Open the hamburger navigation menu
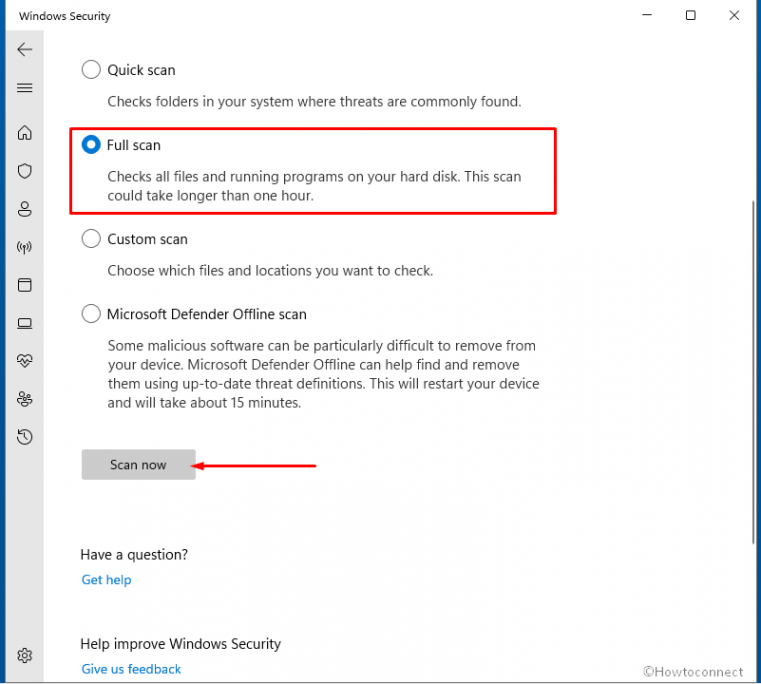The image size is (761, 684). click(x=25, y=88)
